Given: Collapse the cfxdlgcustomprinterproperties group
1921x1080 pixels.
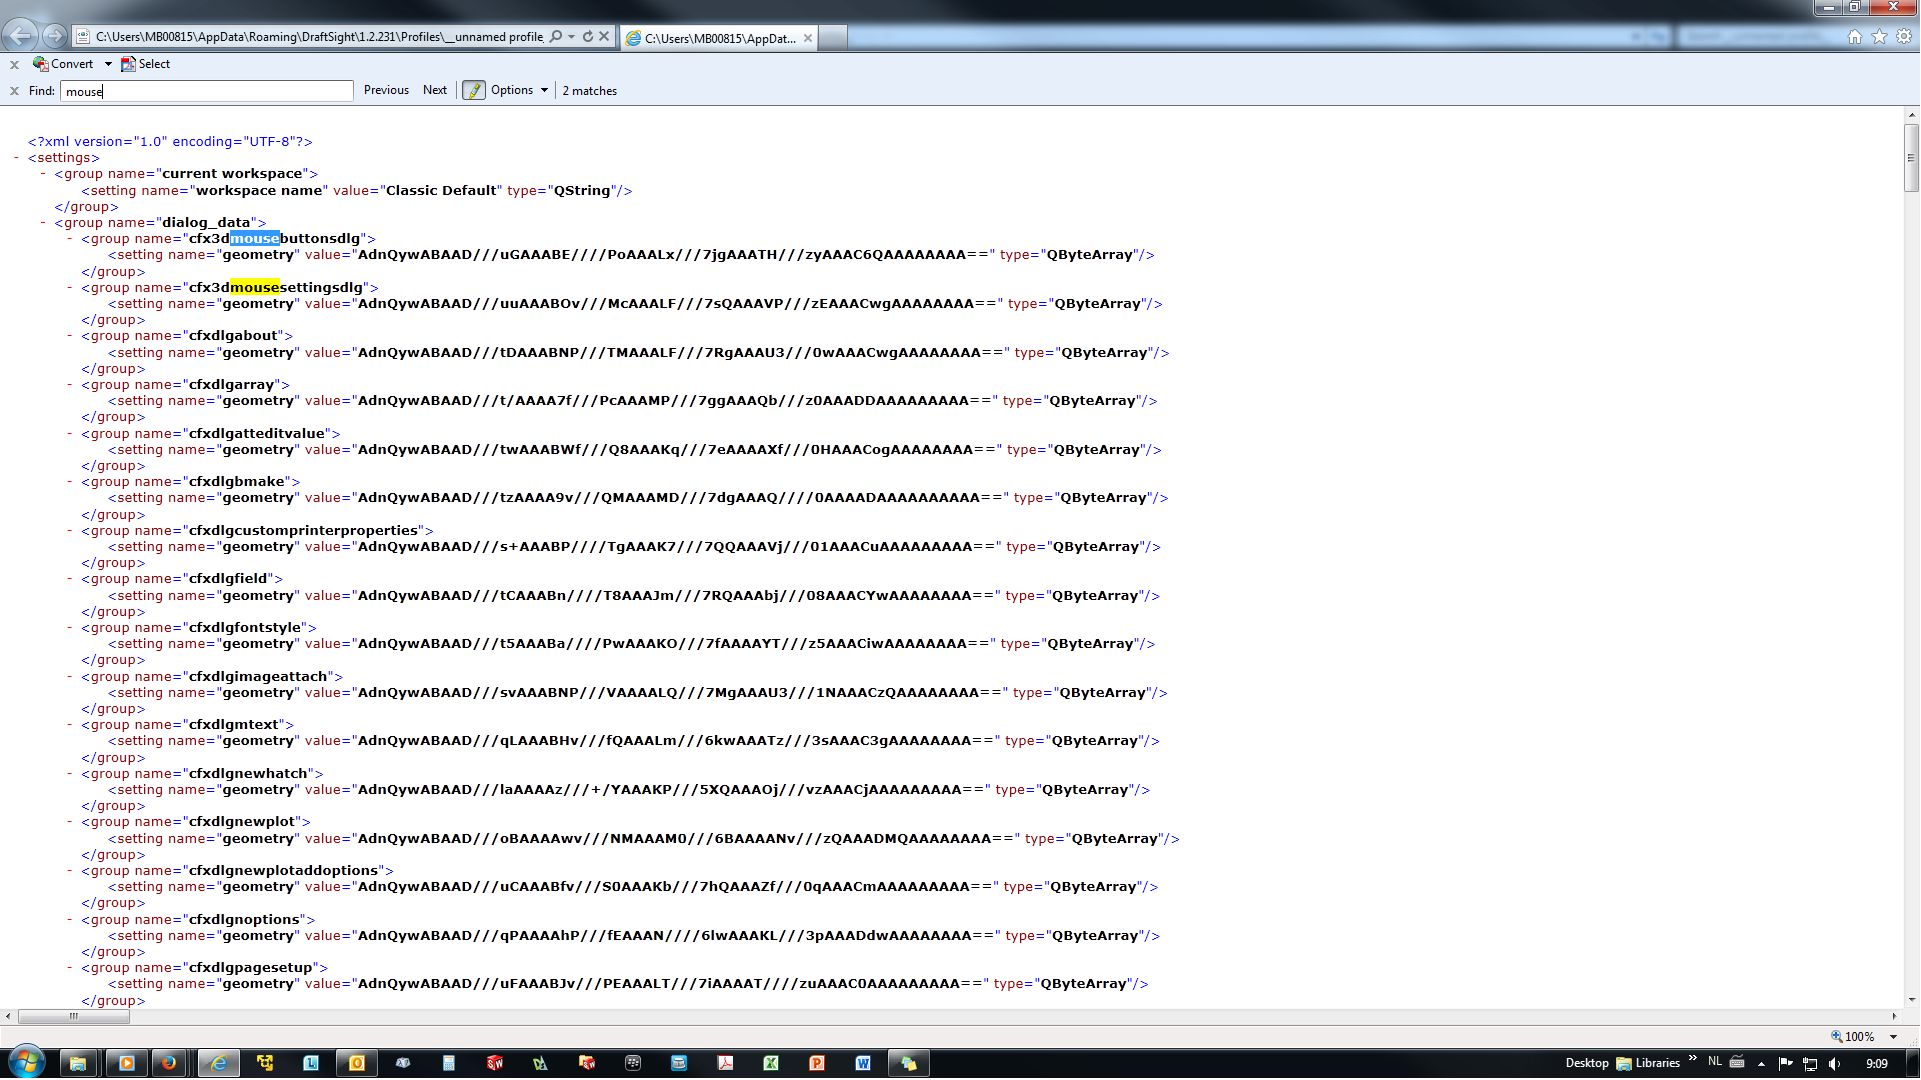Looking at the screenshot, I should 70,531.
